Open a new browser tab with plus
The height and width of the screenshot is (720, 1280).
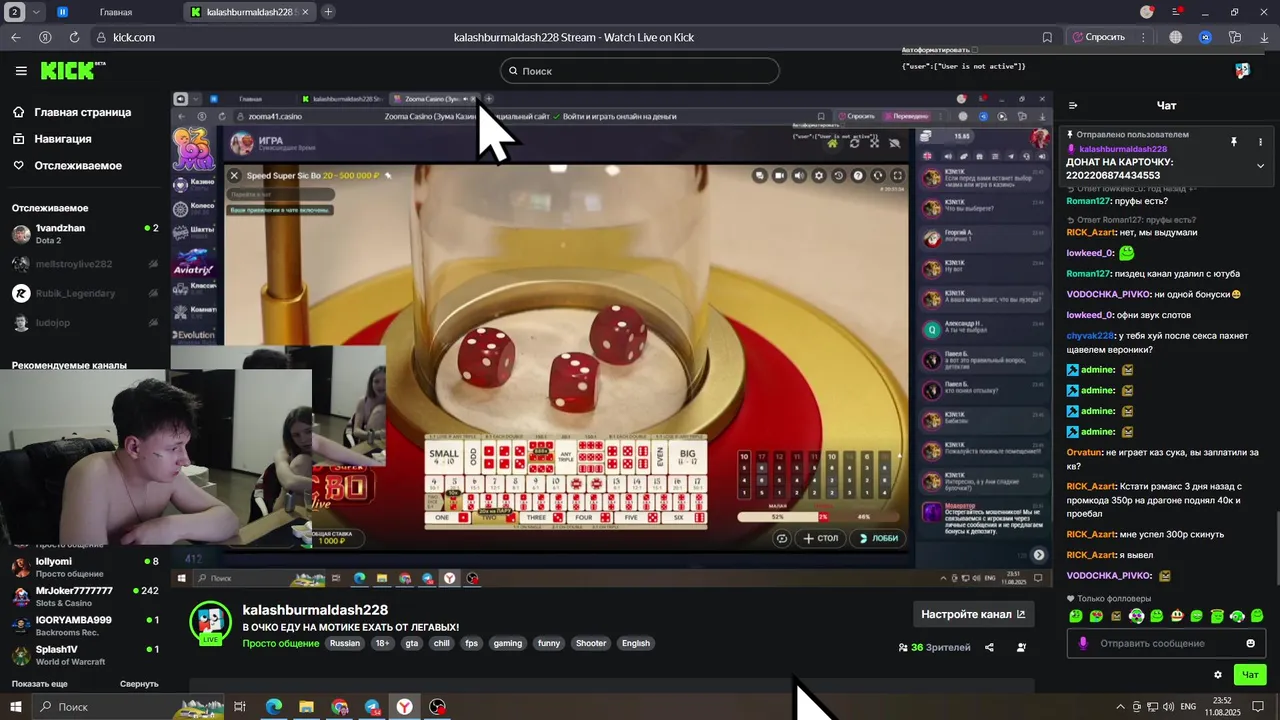pyautogui.click(x=328, y=12)
